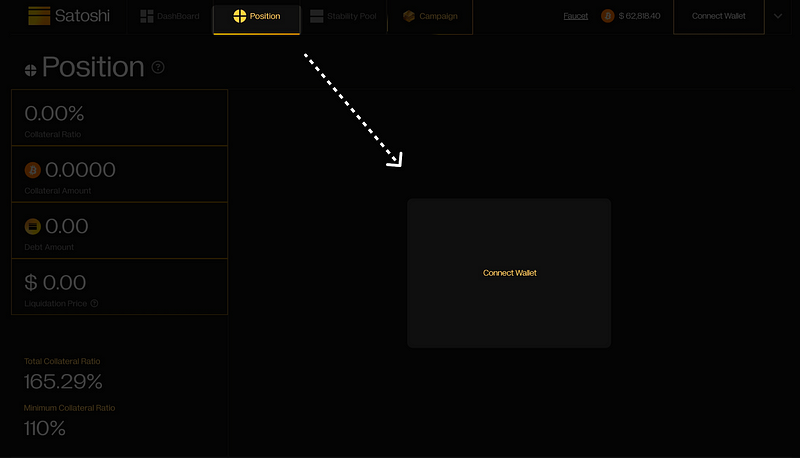Screen dimensions: 800x458
Task: Click the Position tab circle icon
Action: 240,16
